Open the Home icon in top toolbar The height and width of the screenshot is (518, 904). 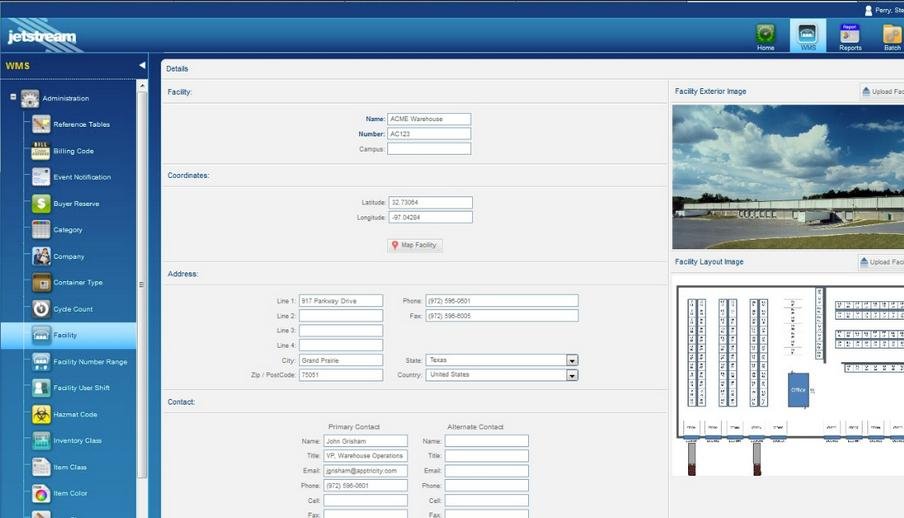[x=765, y=36]
